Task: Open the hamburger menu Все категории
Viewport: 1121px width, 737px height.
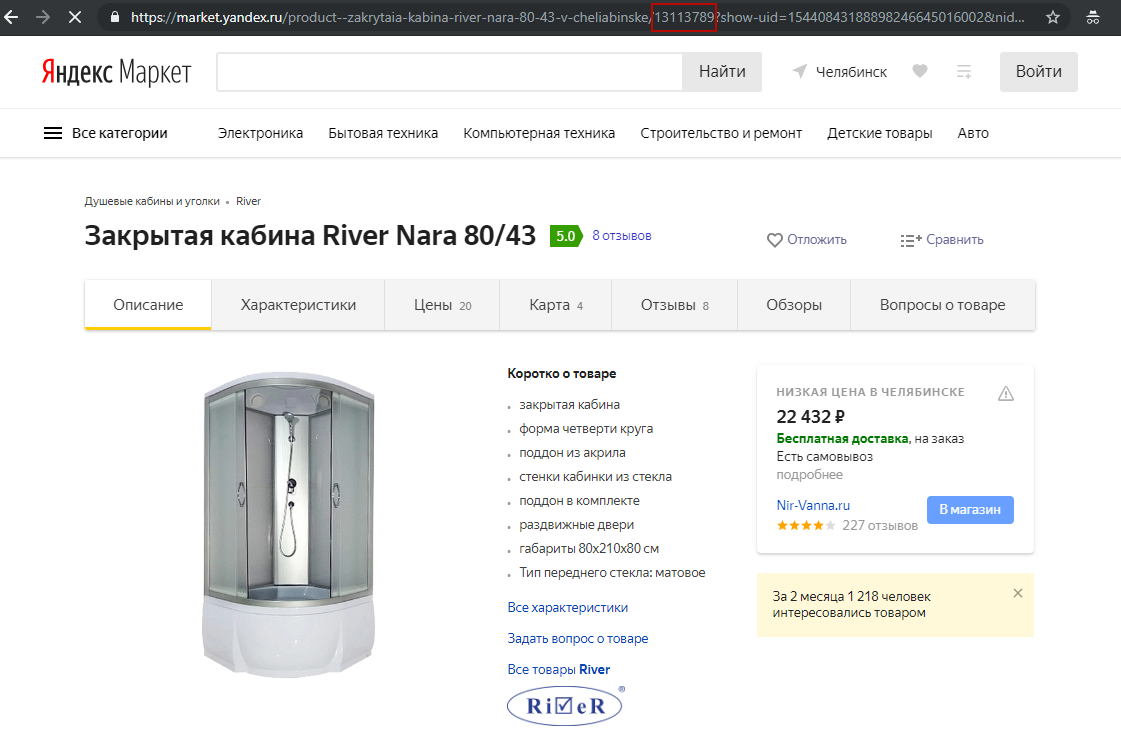Action: pos(106,133)
